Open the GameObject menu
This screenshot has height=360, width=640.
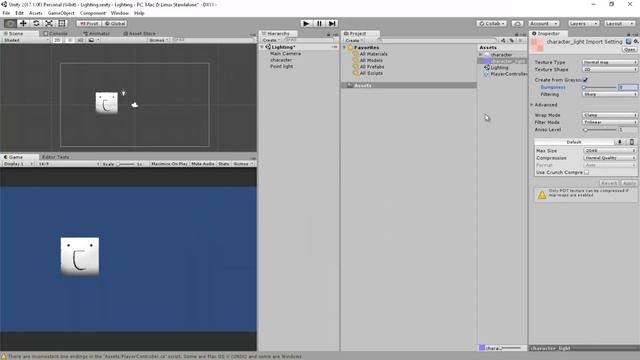(x=61, y=13)
